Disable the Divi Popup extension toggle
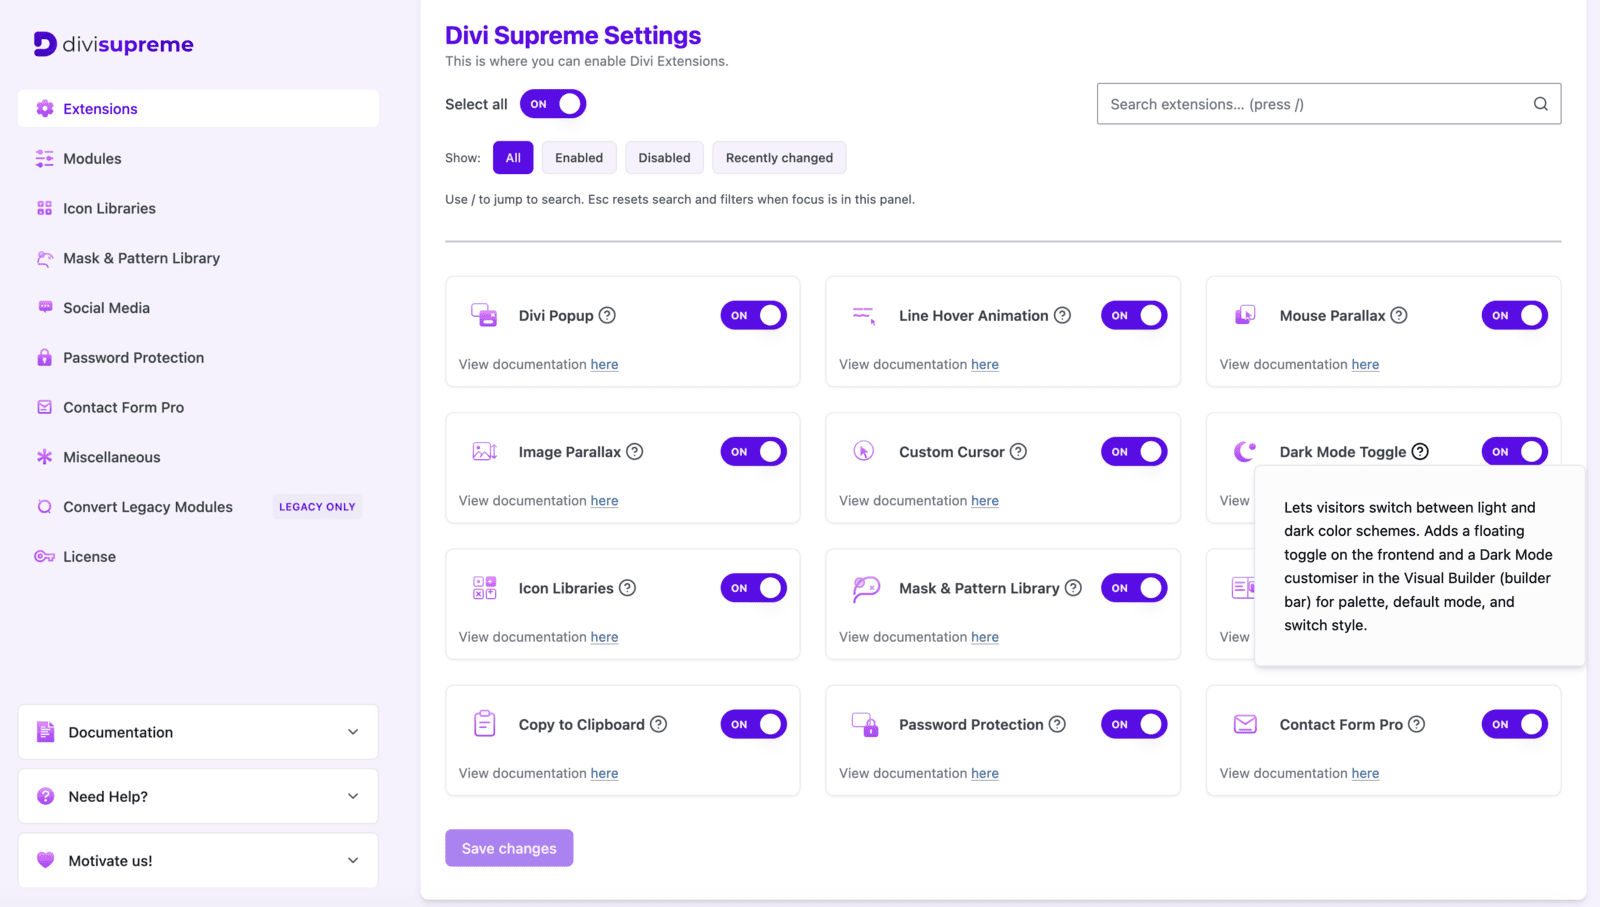The height and width of the screenshot is (907, 1600). pos(754,315)
